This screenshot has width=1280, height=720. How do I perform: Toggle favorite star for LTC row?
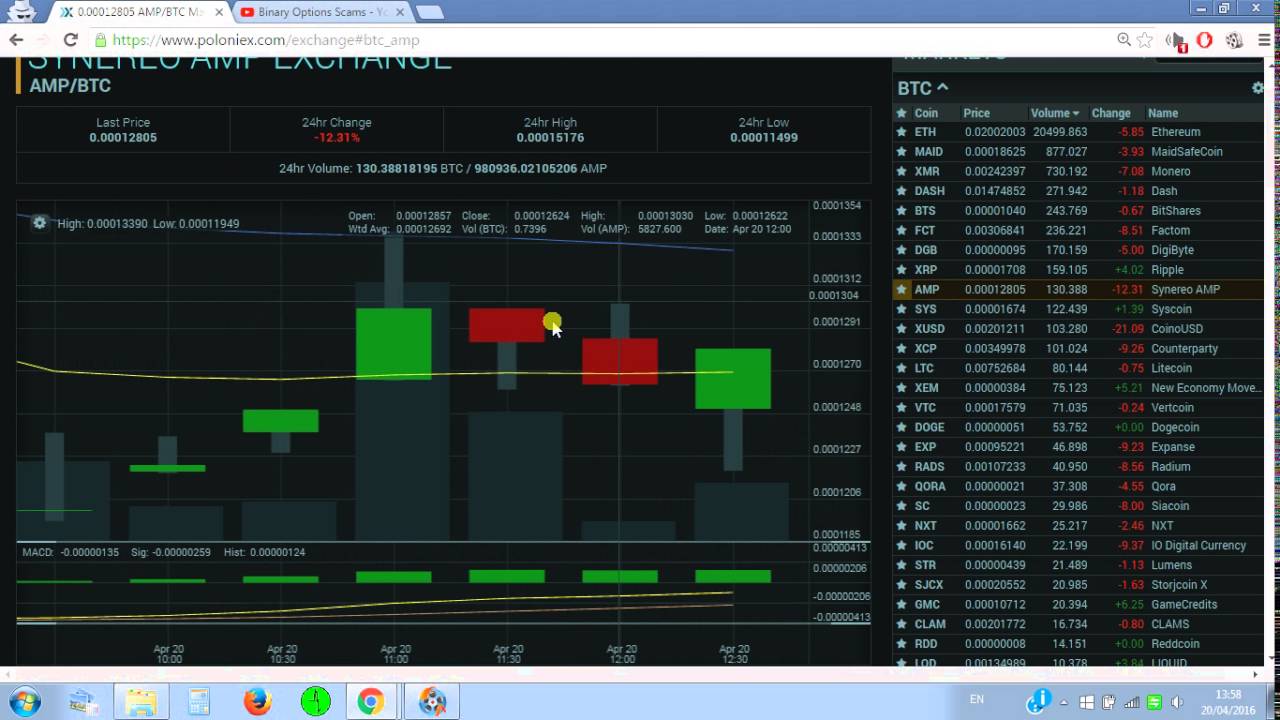[x=902, y=368]
